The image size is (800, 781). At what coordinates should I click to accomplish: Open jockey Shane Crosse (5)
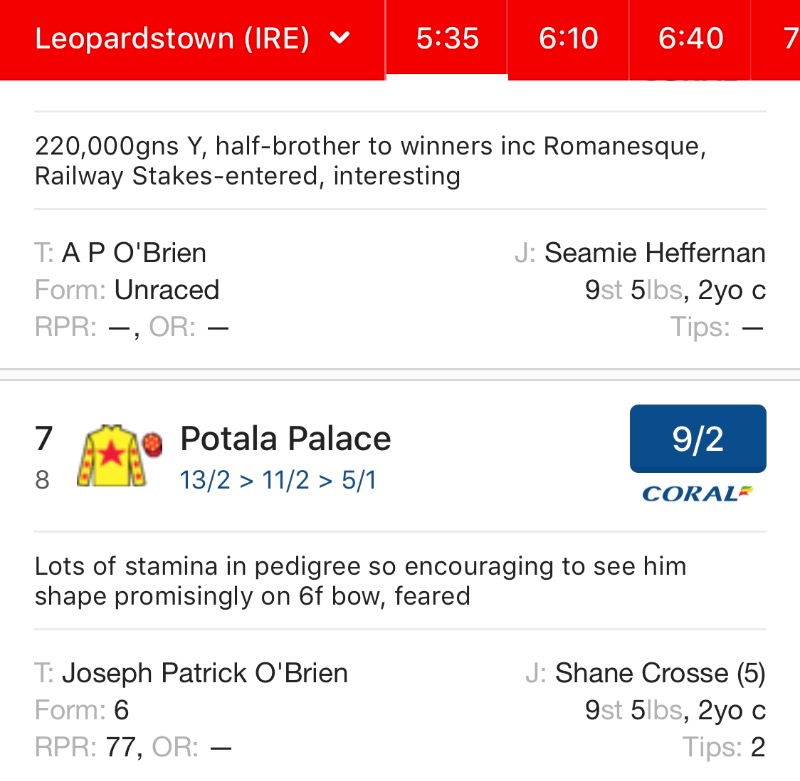pos(659,673)
